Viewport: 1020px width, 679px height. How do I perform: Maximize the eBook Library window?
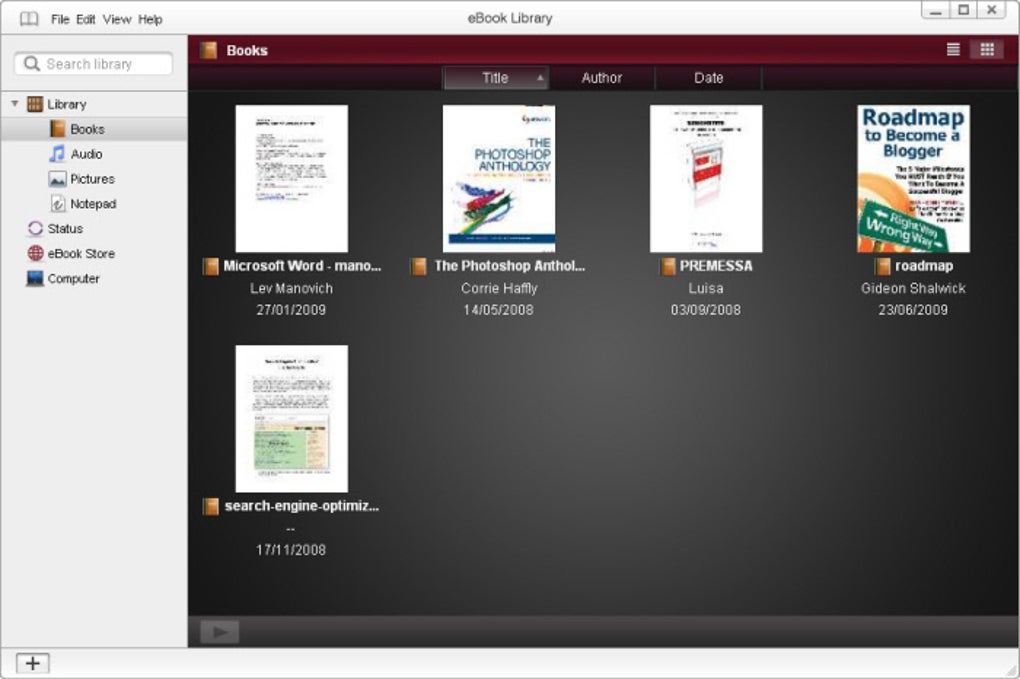coord(963,10)
